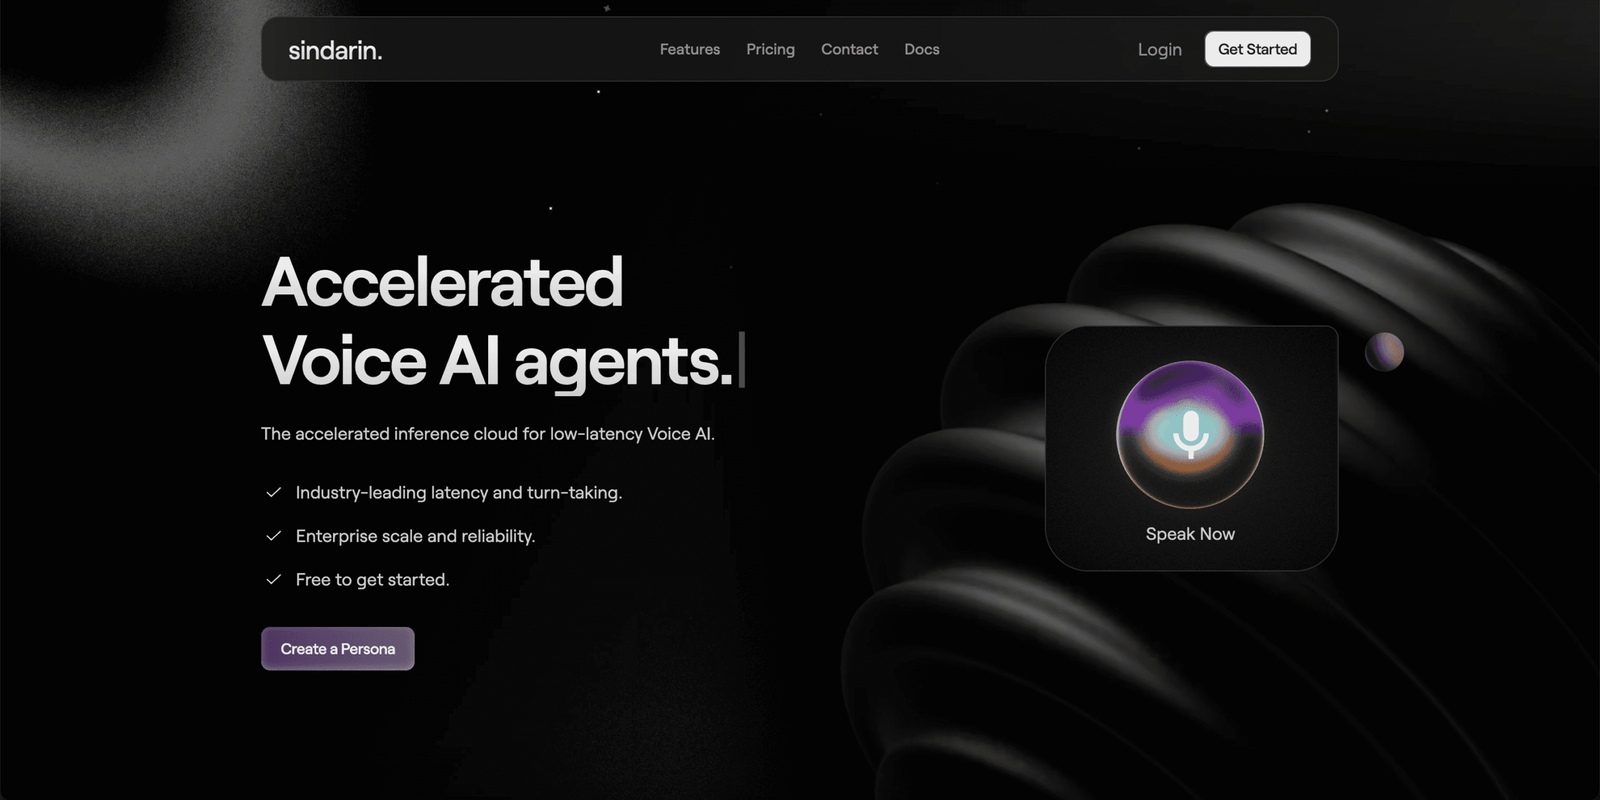
Task: Click the Create a Persona button
Action: (x=338, y=649)
